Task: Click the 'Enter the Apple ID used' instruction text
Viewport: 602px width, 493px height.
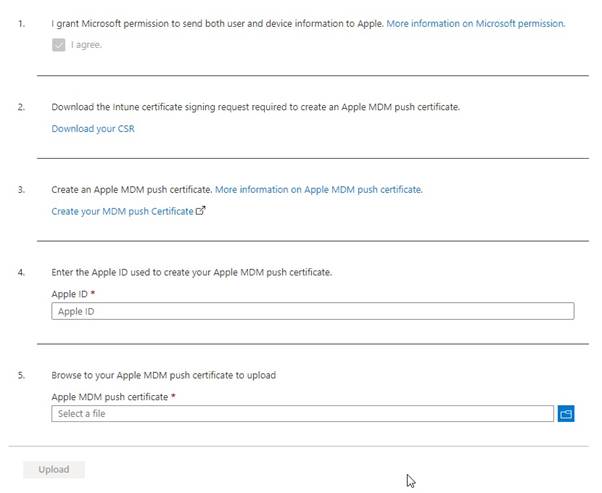Action: click(191, 272)
